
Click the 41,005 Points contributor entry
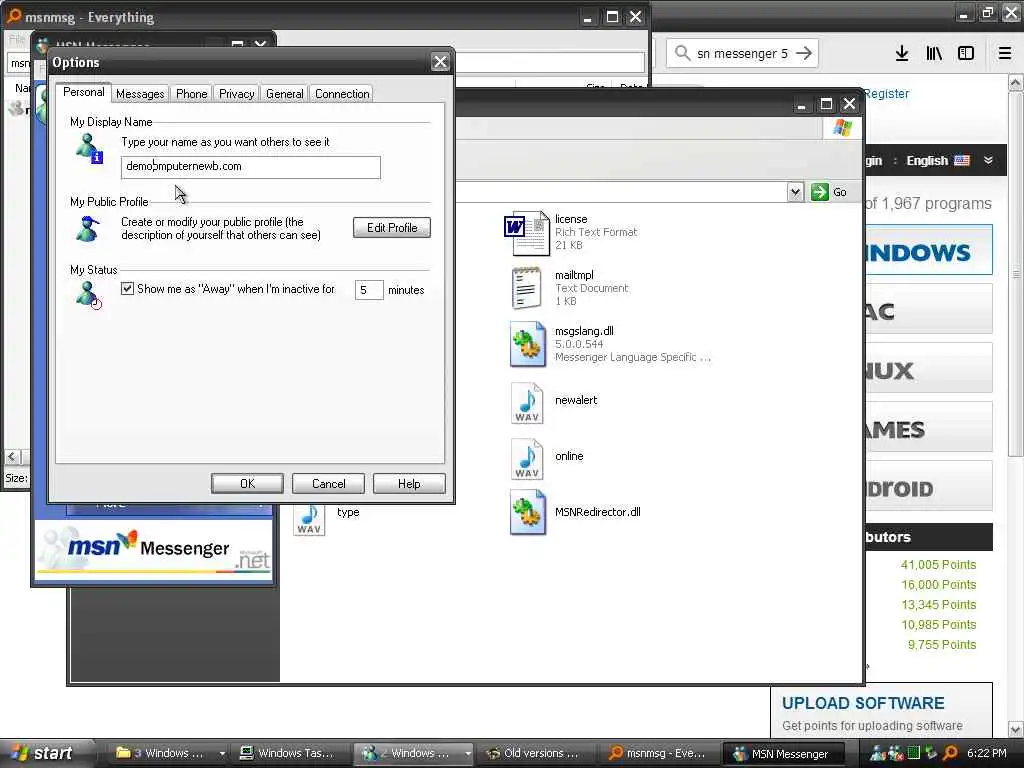coord(938,564)
